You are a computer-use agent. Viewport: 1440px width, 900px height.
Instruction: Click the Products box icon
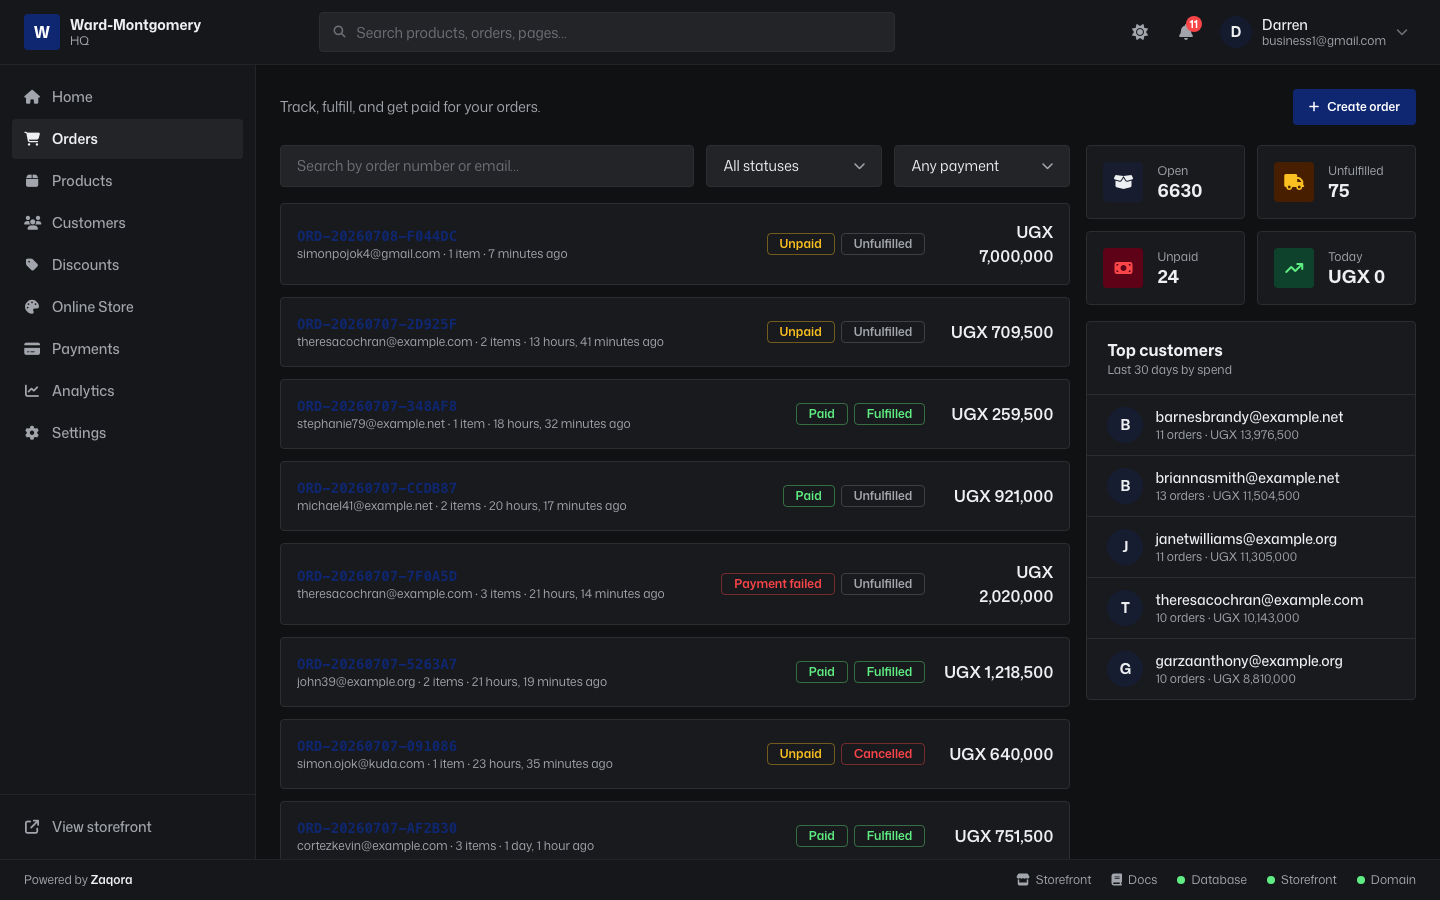pos(32,181)
